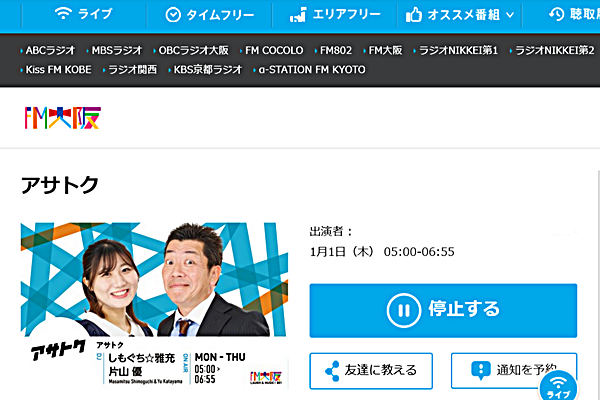Open α-STATION FM KYOTO station
This screenshot has width=600, height=400.
pyautogui.click(x=311, y=70)
